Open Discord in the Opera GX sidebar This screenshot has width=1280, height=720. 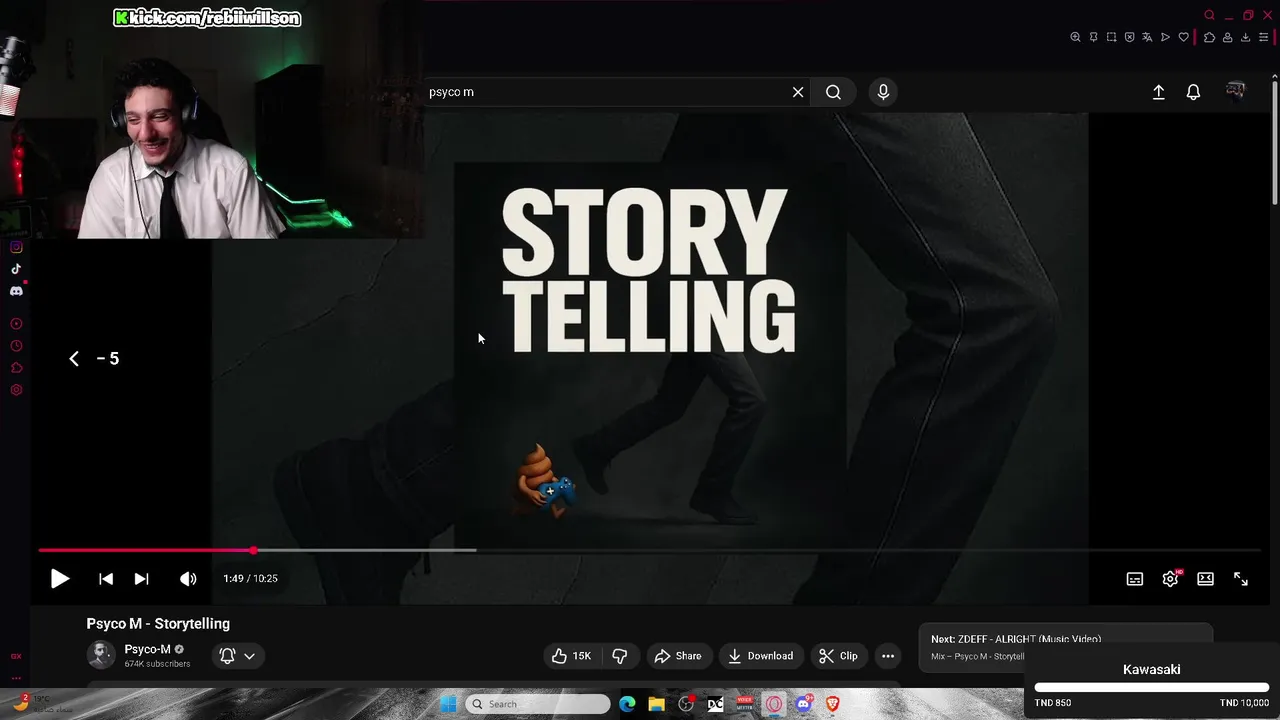click(x=16, y=291)
